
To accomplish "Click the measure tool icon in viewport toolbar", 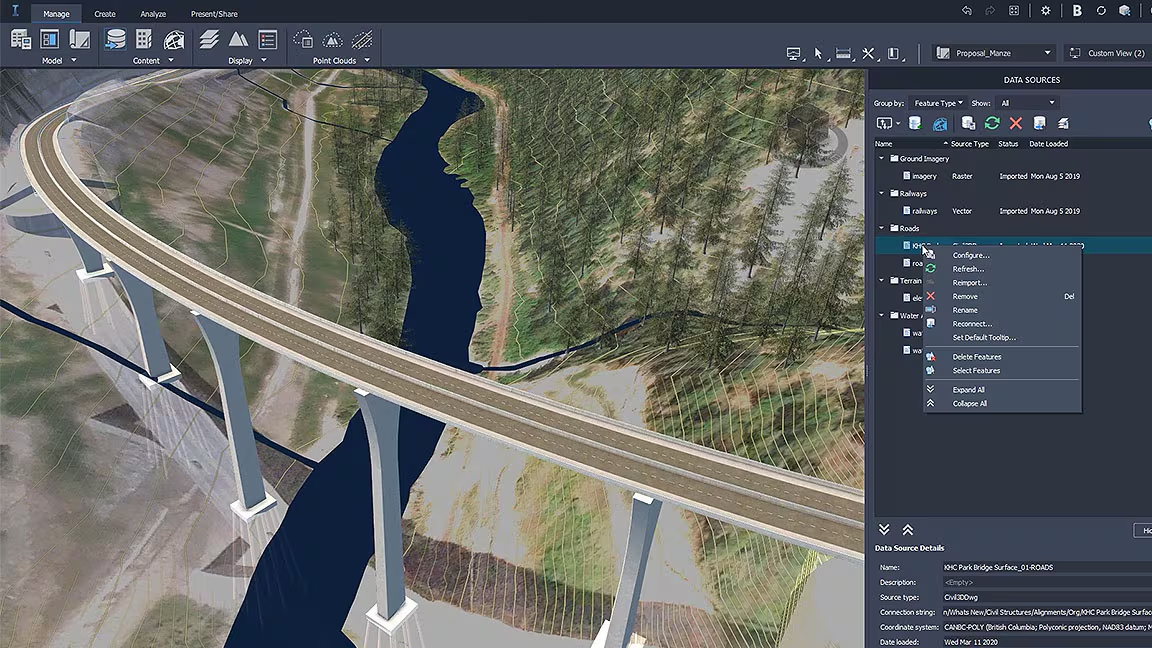I will tap(843, 52).
